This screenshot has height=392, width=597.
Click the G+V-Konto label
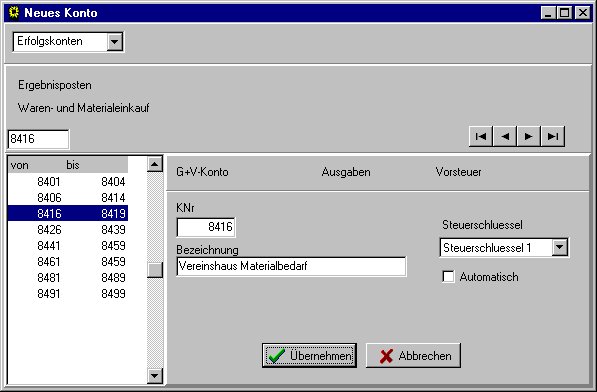pos(202,172)
